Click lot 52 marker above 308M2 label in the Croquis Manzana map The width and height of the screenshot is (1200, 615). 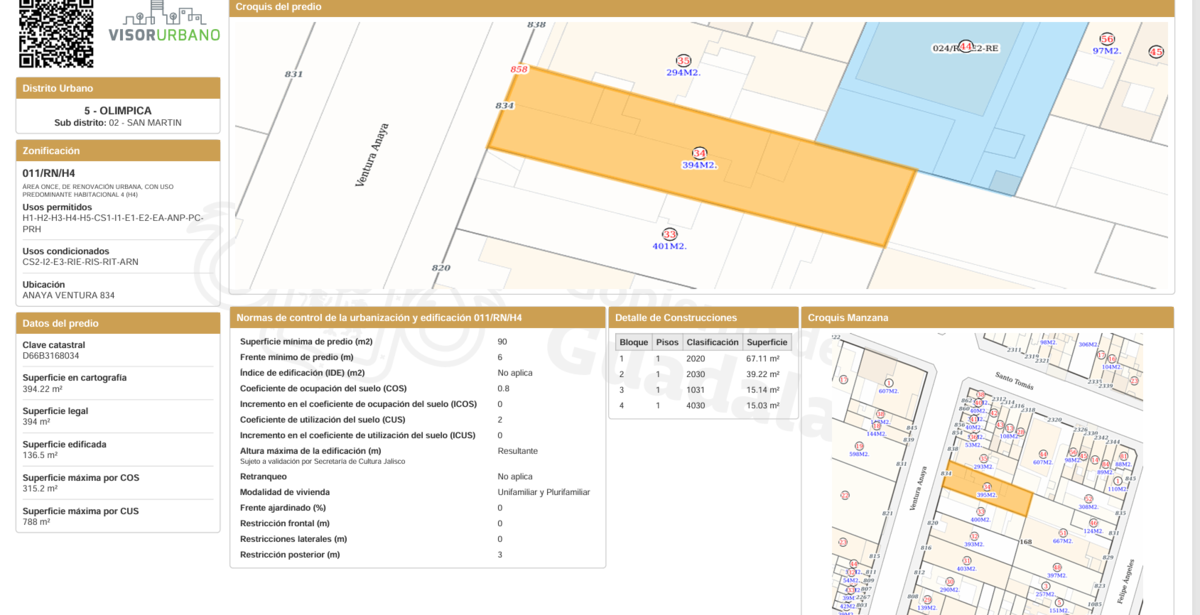(1089, 498)
